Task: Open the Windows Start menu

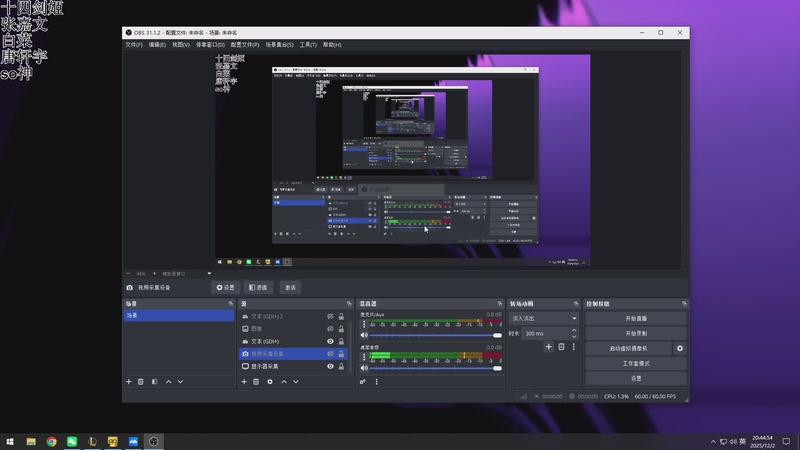Action: click(x=10, y=442)
